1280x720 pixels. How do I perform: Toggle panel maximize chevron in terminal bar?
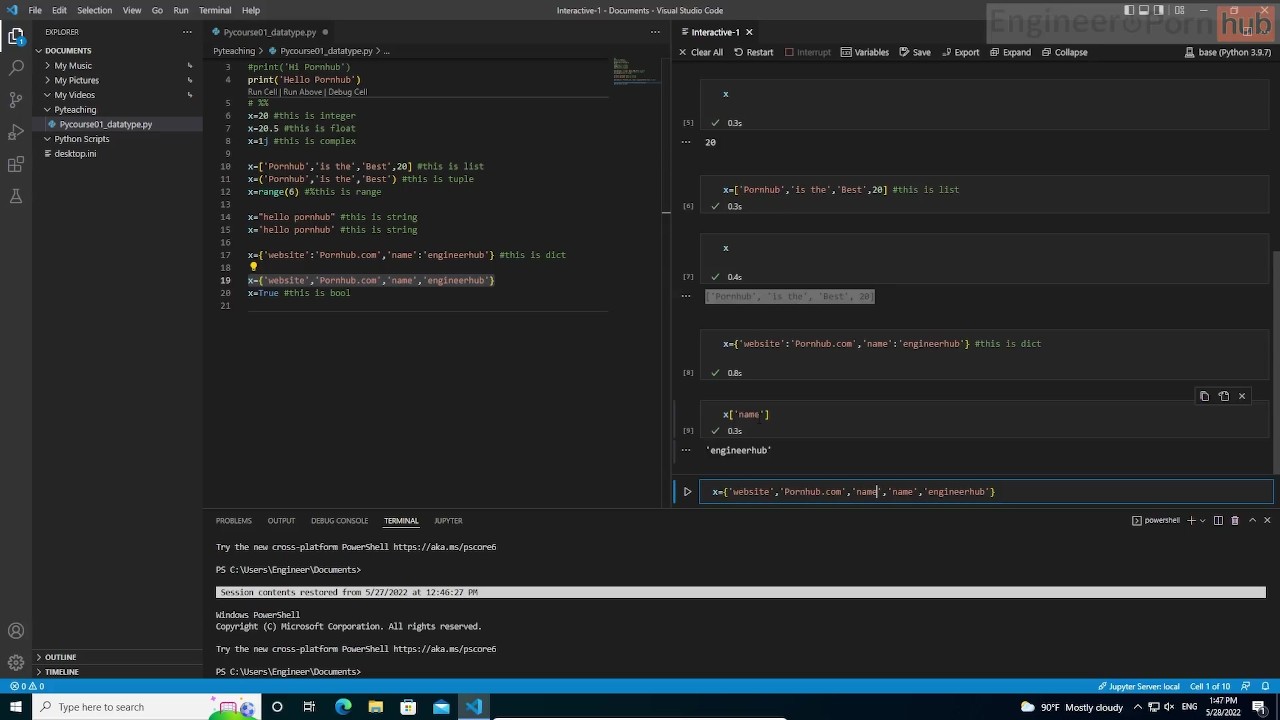point(1251,520)
